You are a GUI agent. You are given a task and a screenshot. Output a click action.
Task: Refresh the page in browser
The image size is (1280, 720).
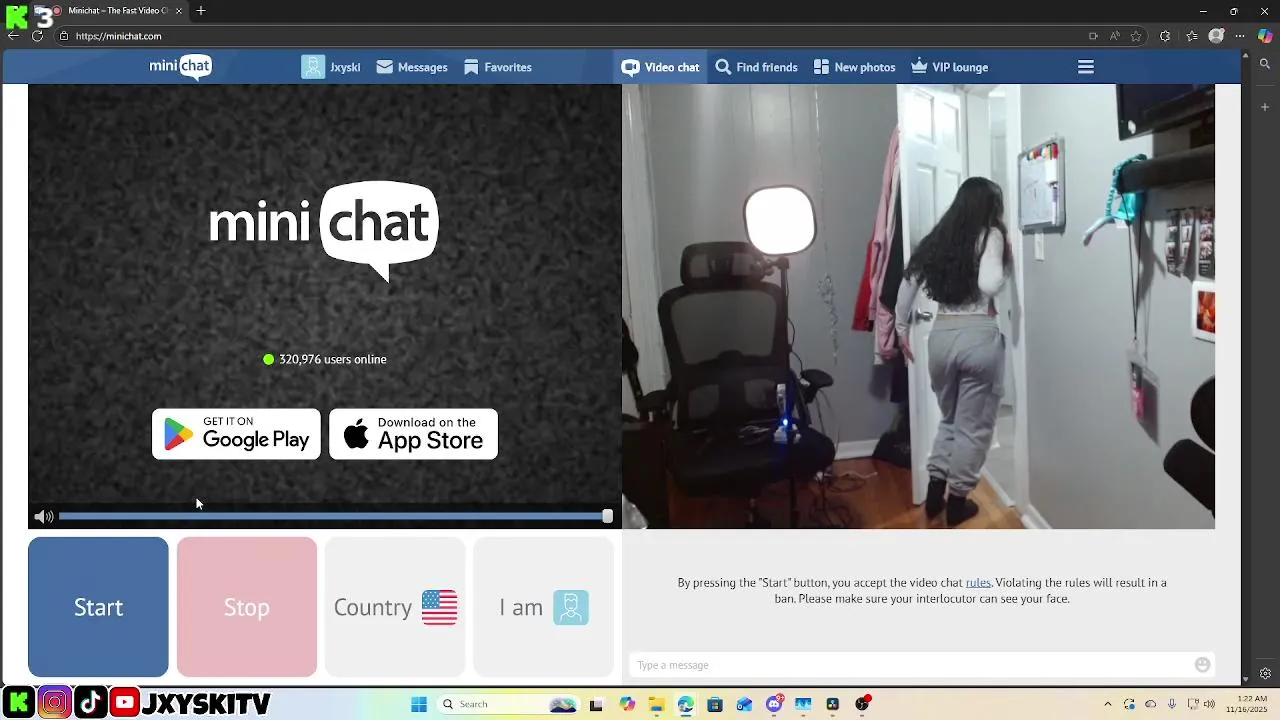tap(37, 36)
